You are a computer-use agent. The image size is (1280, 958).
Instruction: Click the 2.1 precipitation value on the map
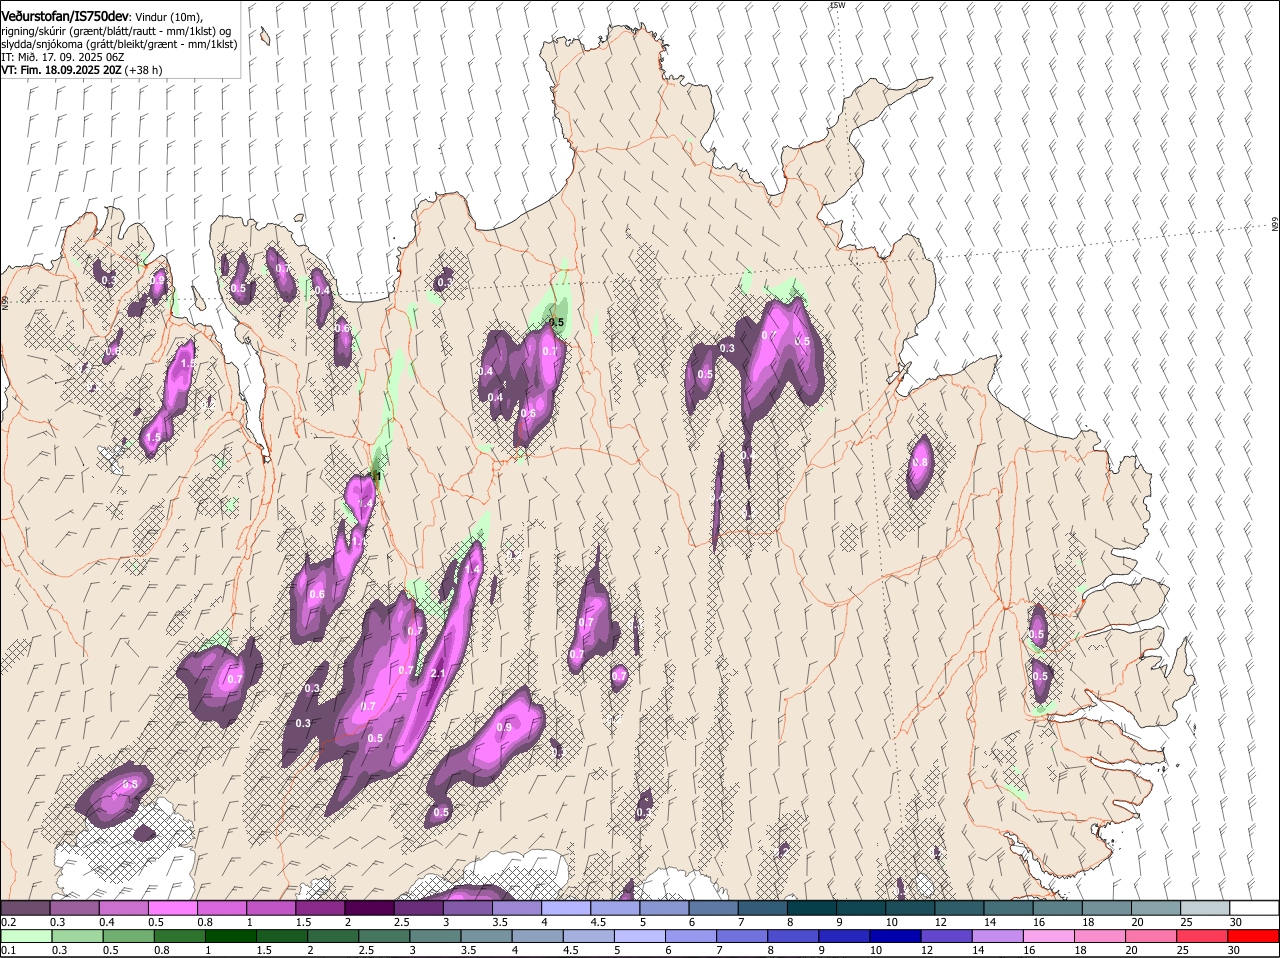pos(437,674)
